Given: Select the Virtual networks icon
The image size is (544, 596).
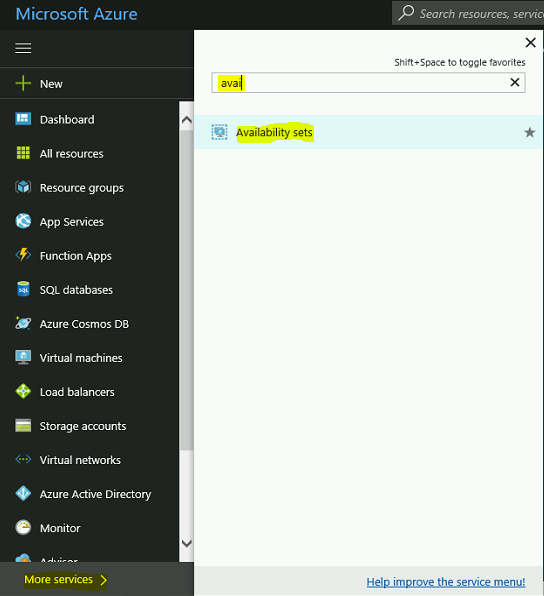Looking at the screenshot, I should (23, 459).
